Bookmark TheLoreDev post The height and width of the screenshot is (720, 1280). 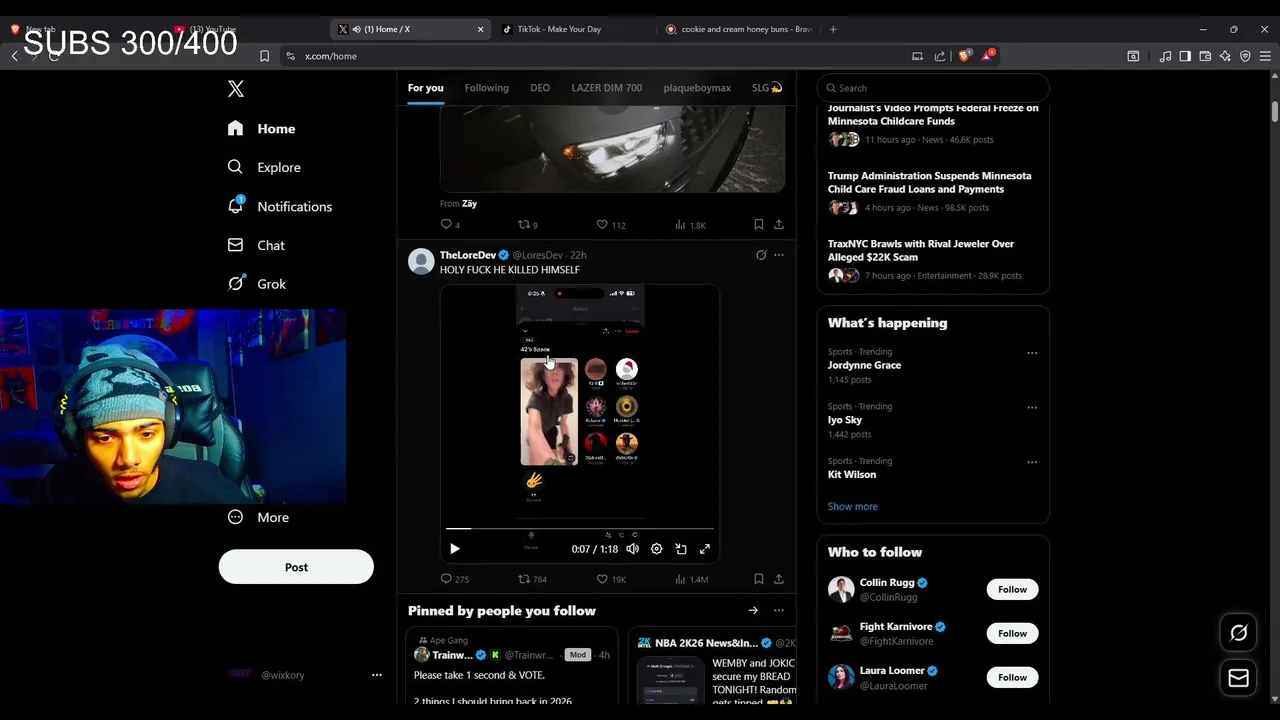click(758, 579)
